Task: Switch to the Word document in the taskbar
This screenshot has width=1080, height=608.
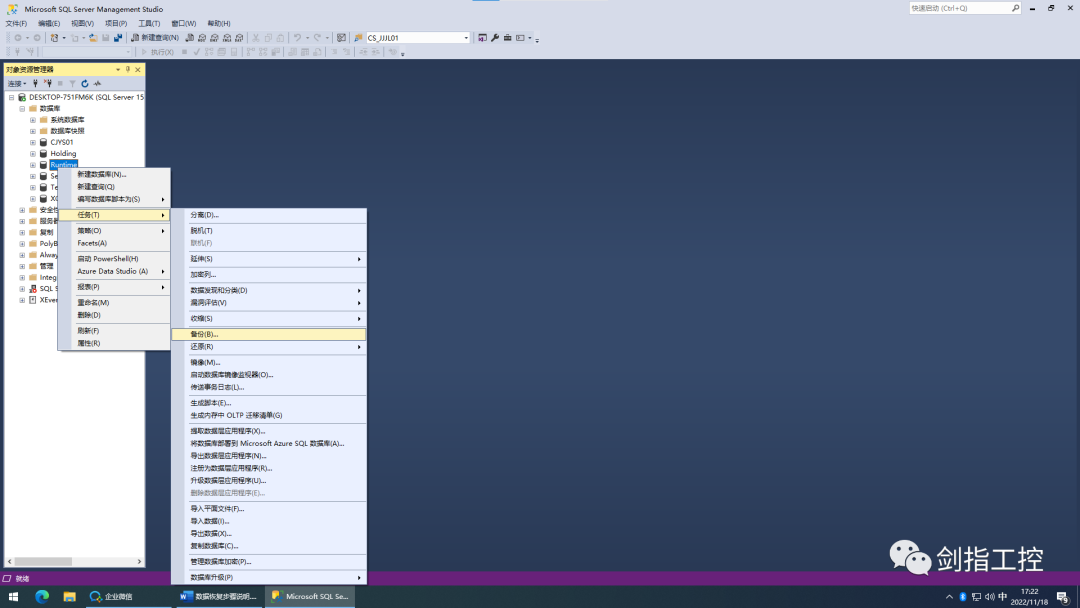Action: 219,597
